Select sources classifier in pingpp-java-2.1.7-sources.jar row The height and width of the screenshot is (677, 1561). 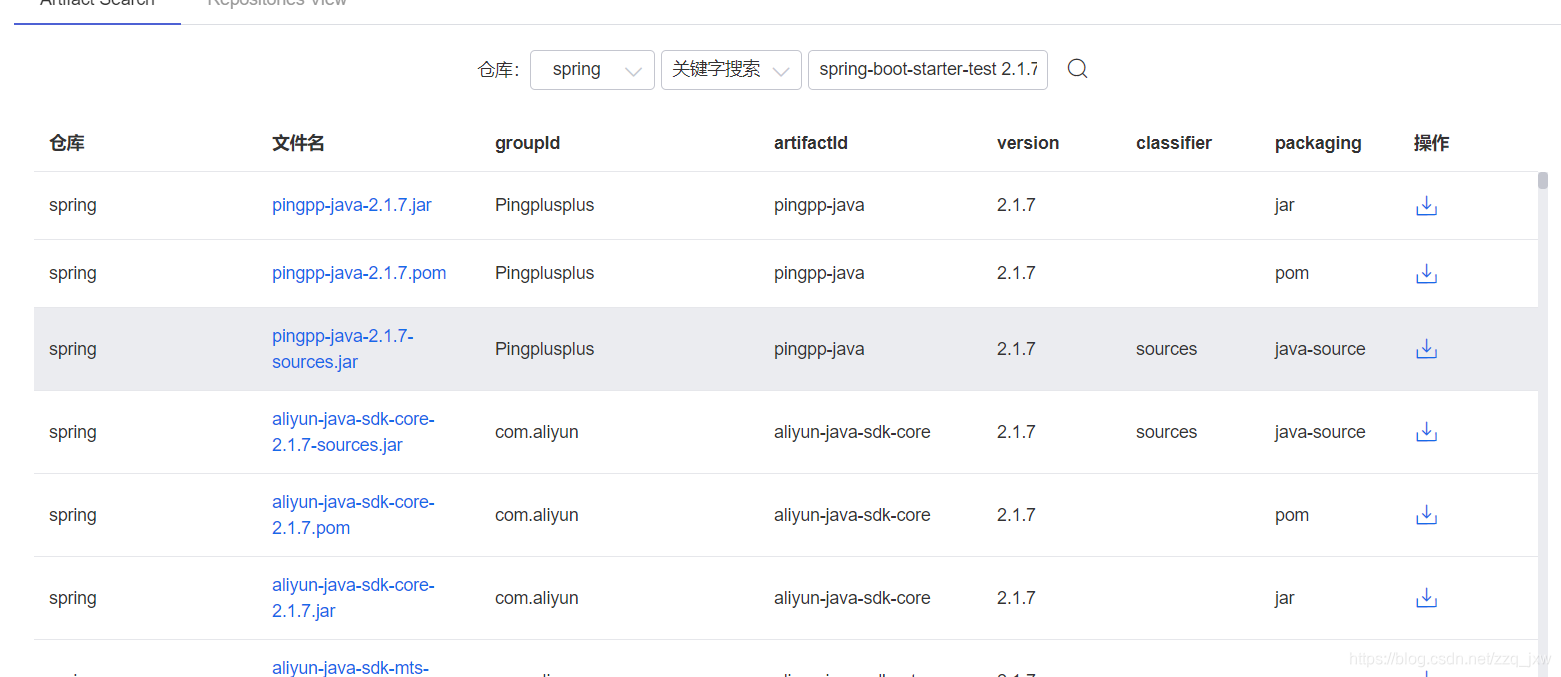click(x=1166, y=349)
